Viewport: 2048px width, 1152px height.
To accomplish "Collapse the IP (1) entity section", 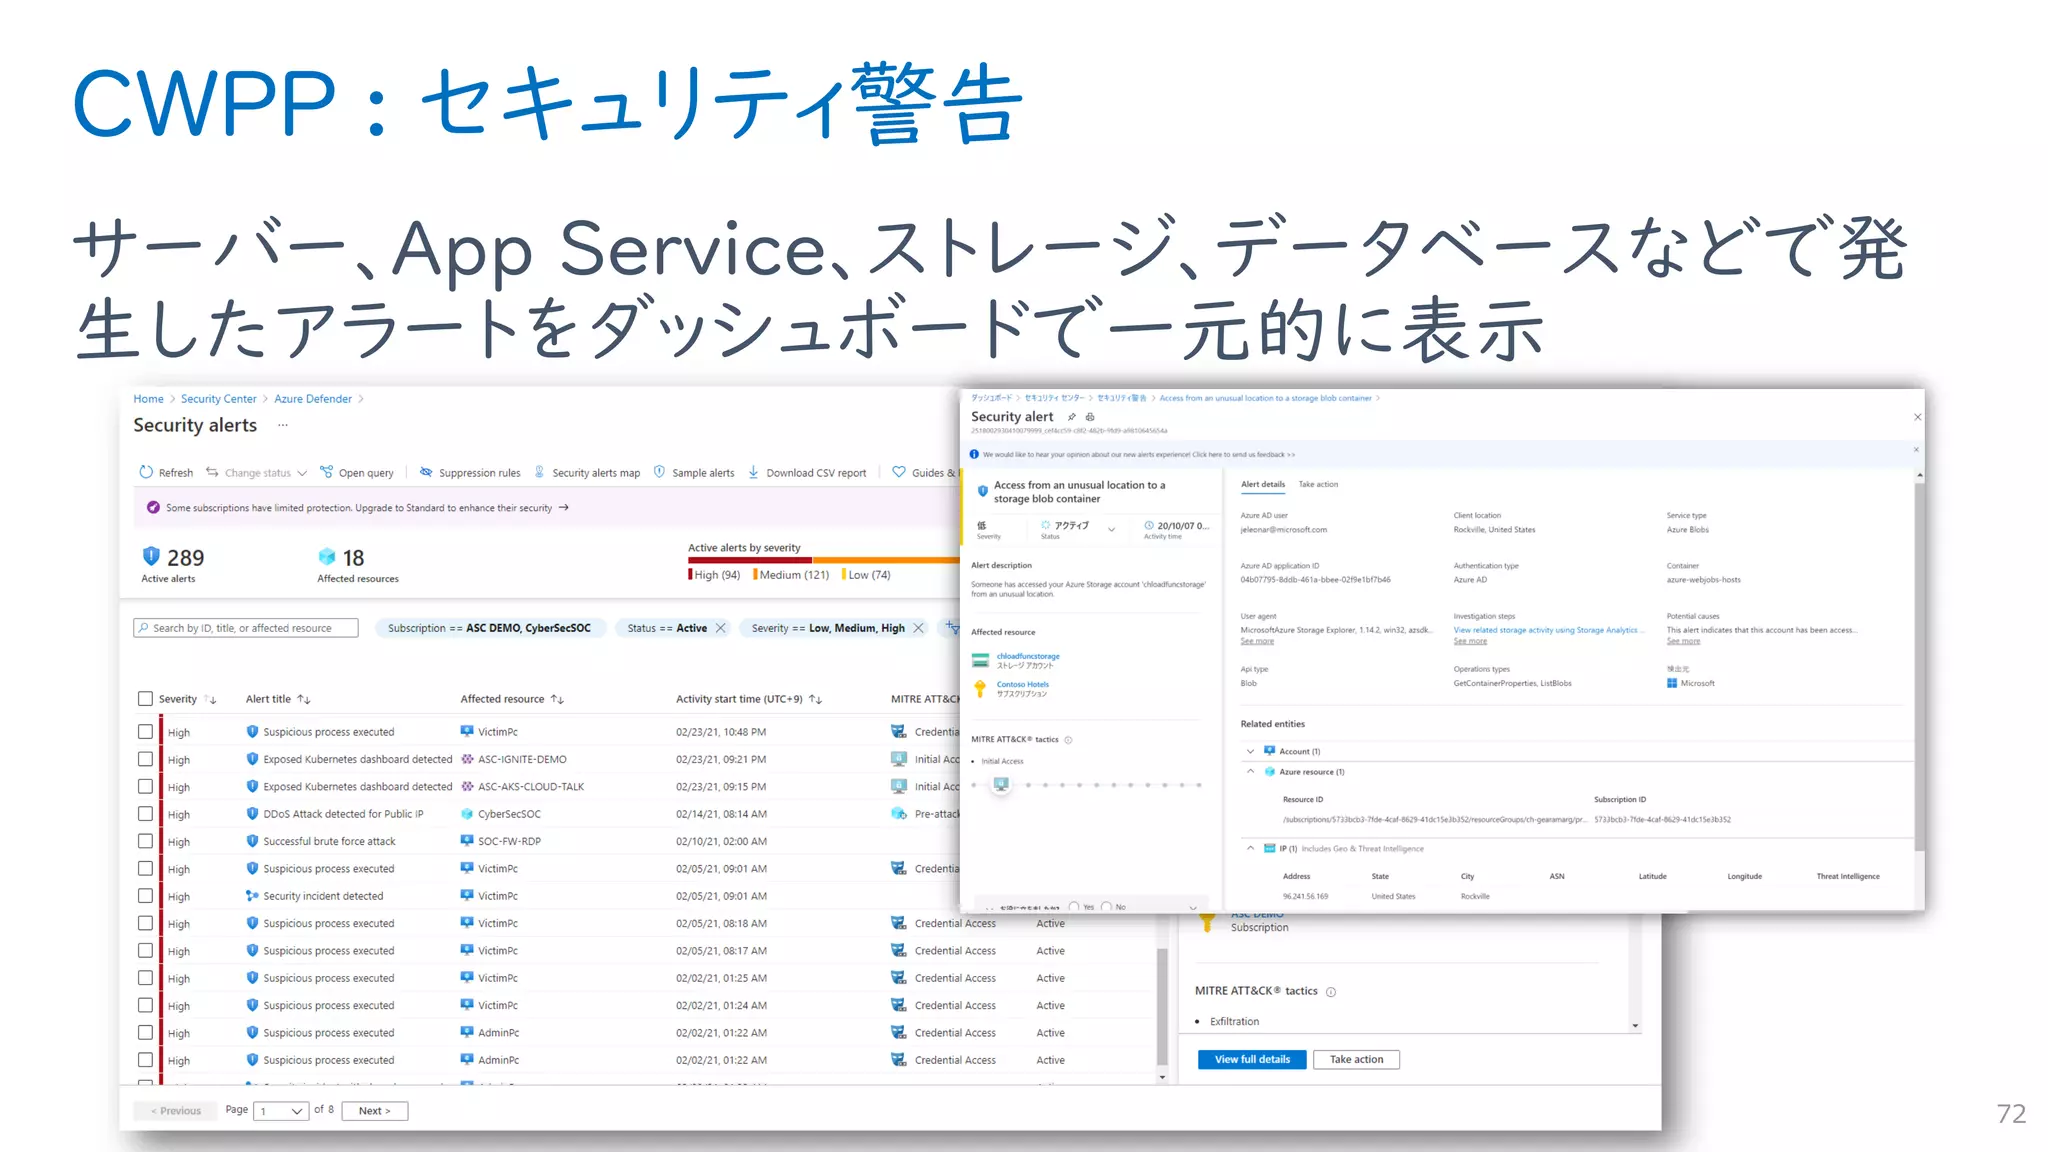I will [1250, 848].
